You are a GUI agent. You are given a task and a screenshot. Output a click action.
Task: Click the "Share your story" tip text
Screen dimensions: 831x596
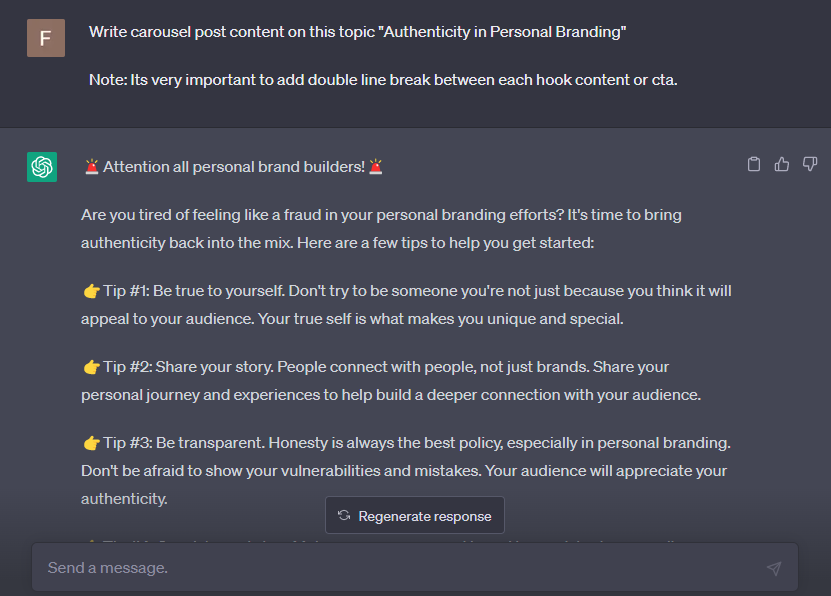391,381
